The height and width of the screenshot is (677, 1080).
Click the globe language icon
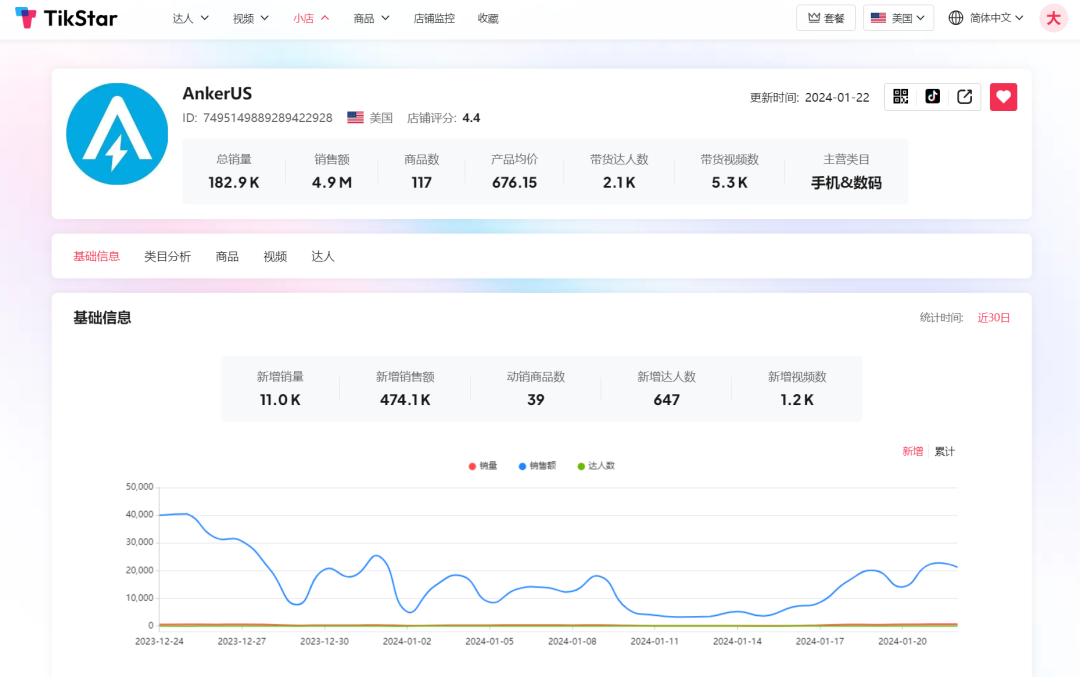955,18
